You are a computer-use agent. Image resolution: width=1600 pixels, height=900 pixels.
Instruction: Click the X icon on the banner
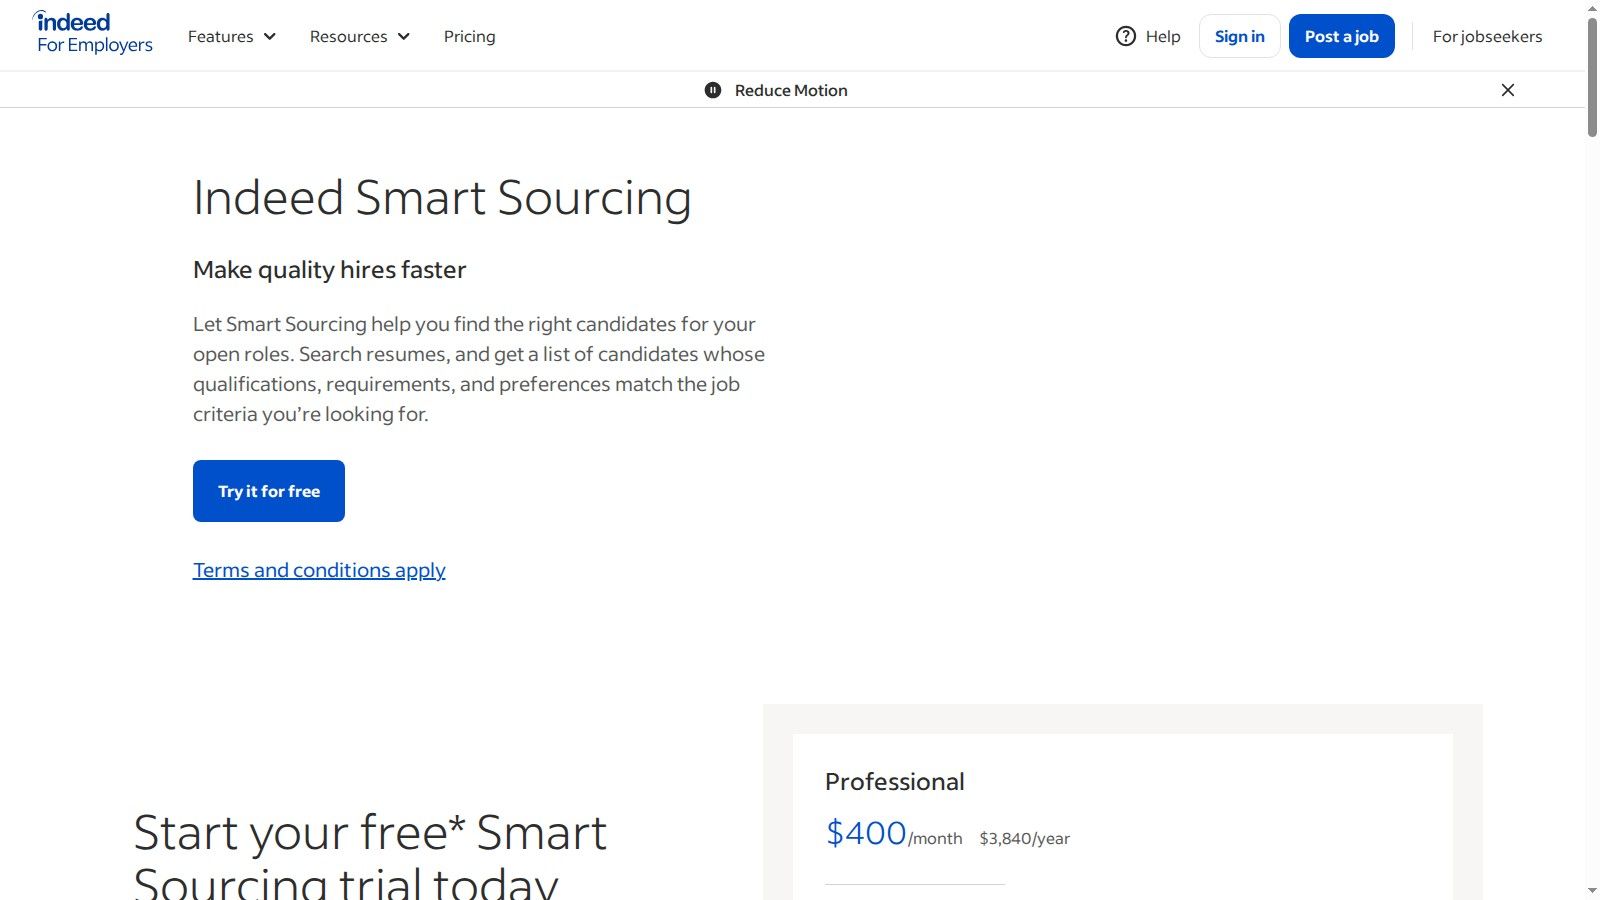coord(1507,90)
